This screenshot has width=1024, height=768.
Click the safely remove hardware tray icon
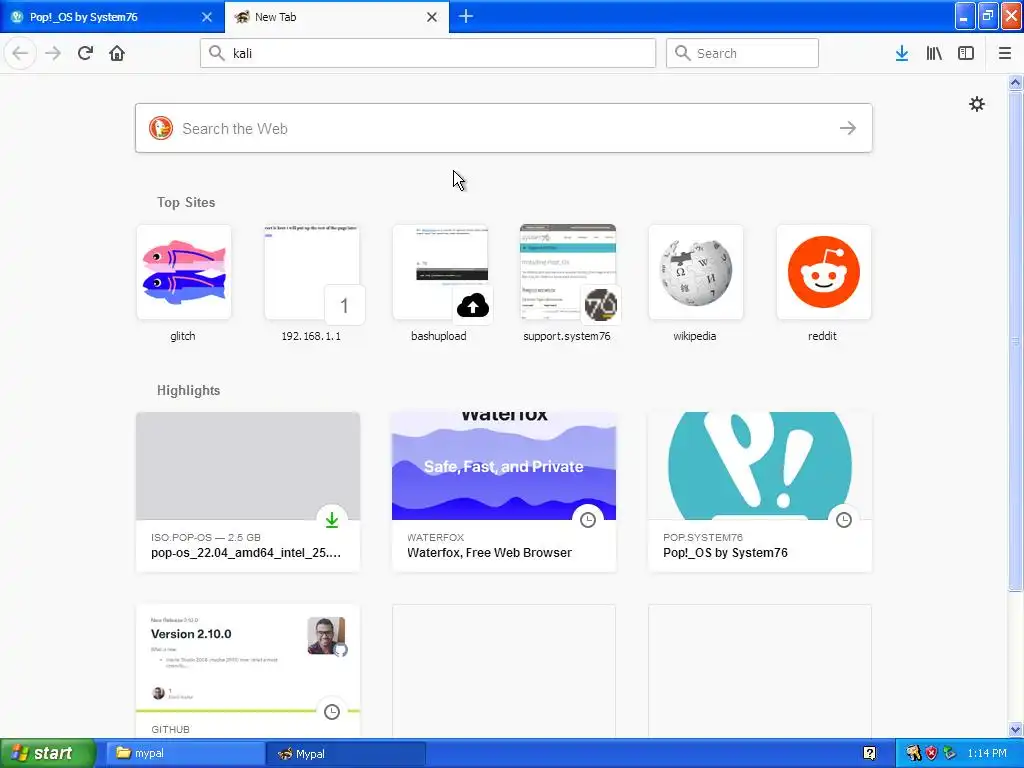[950, 753]
